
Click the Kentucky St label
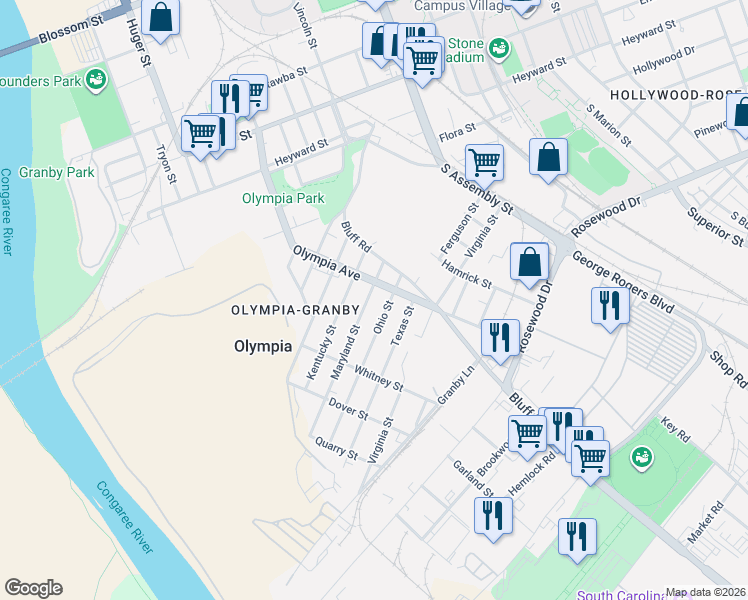[x=322, y=352]
